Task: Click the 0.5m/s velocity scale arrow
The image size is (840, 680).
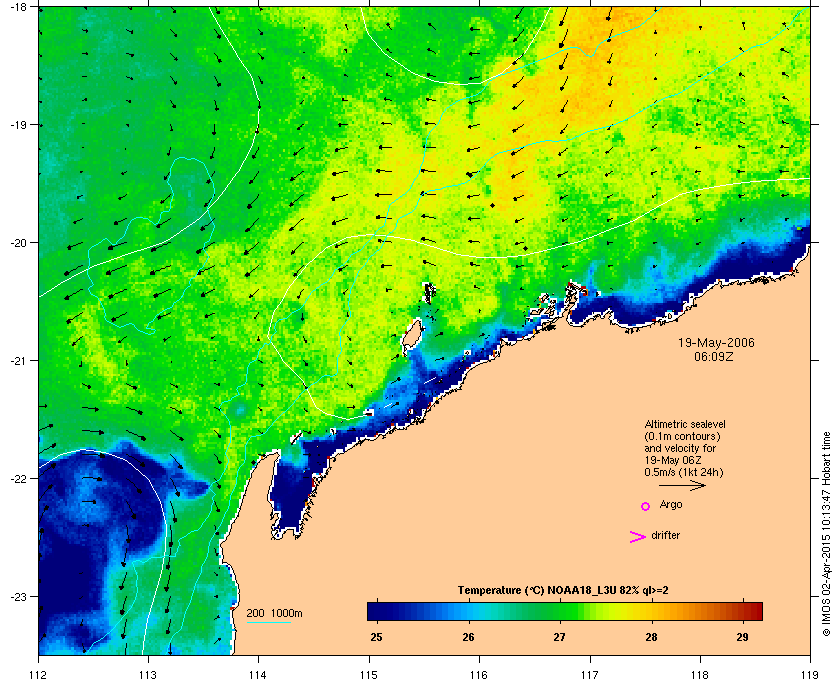Action: click(x=682, y=485)
